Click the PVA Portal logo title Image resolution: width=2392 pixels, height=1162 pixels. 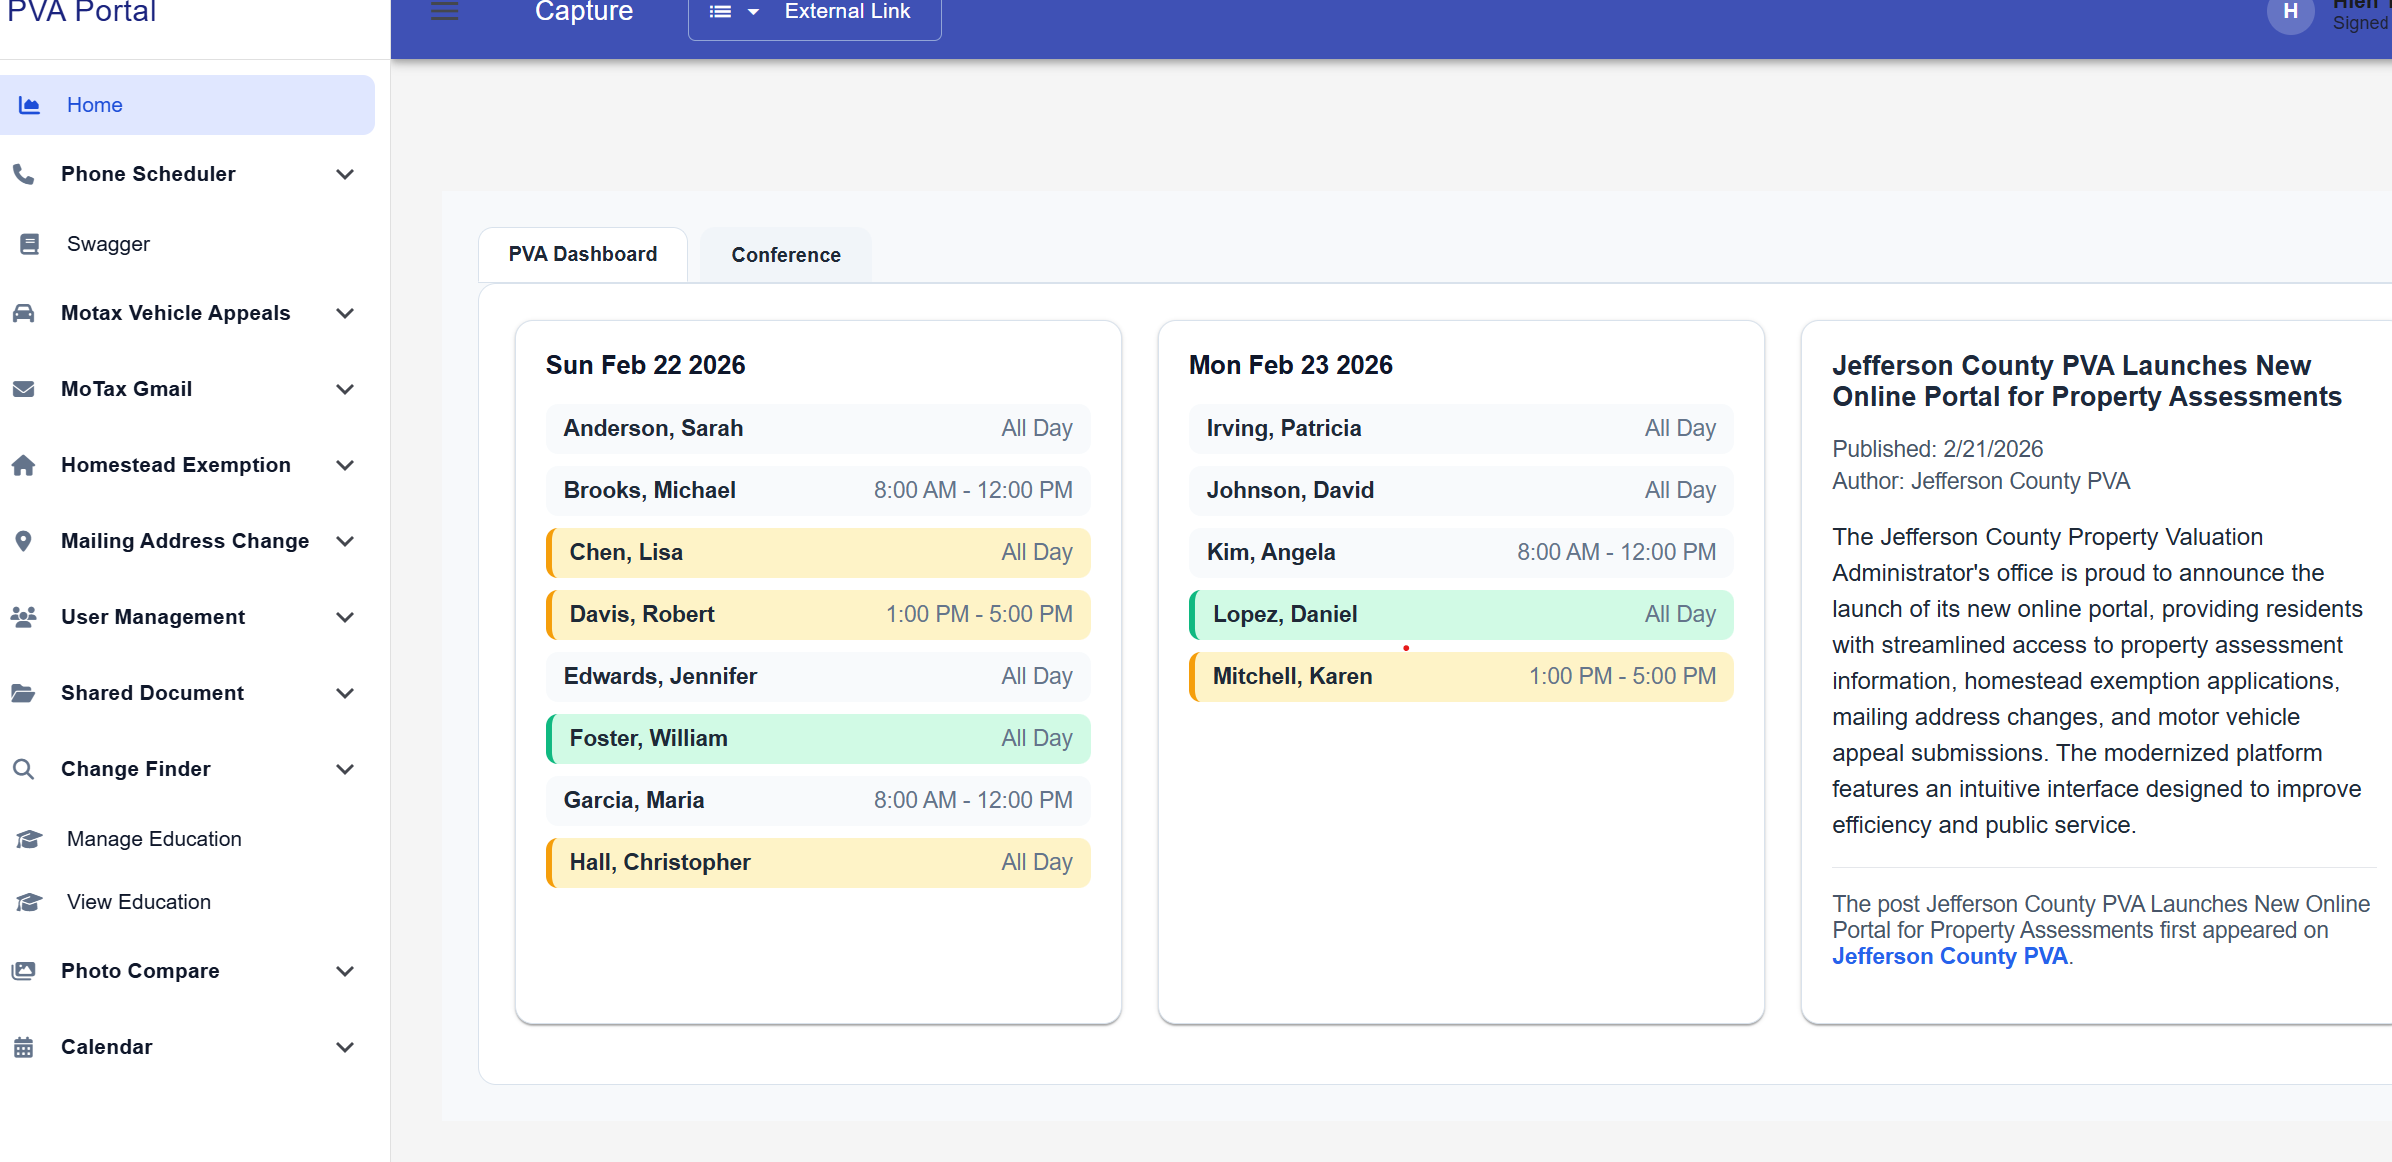coord(82,12)
